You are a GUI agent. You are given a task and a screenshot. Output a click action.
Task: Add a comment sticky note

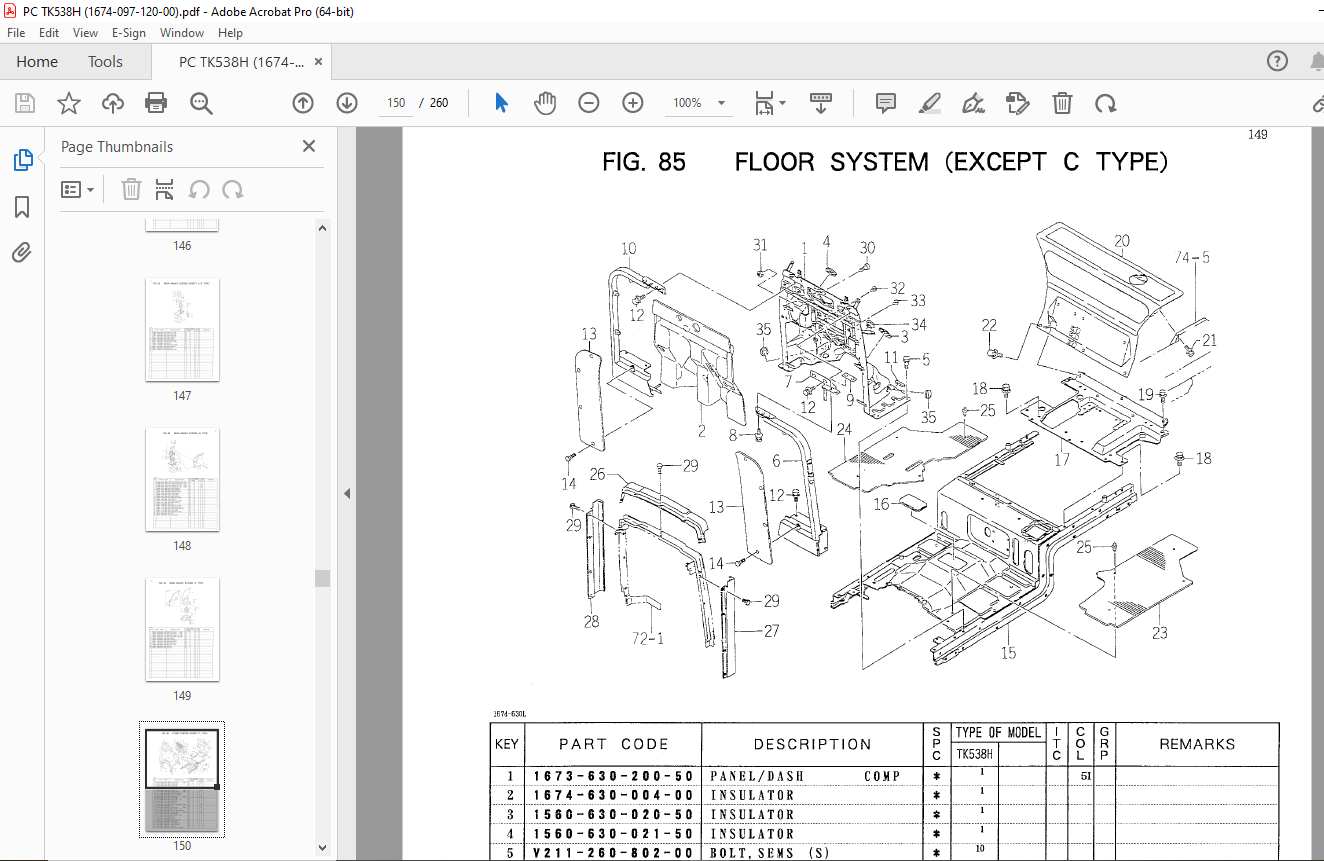point(885,103)
